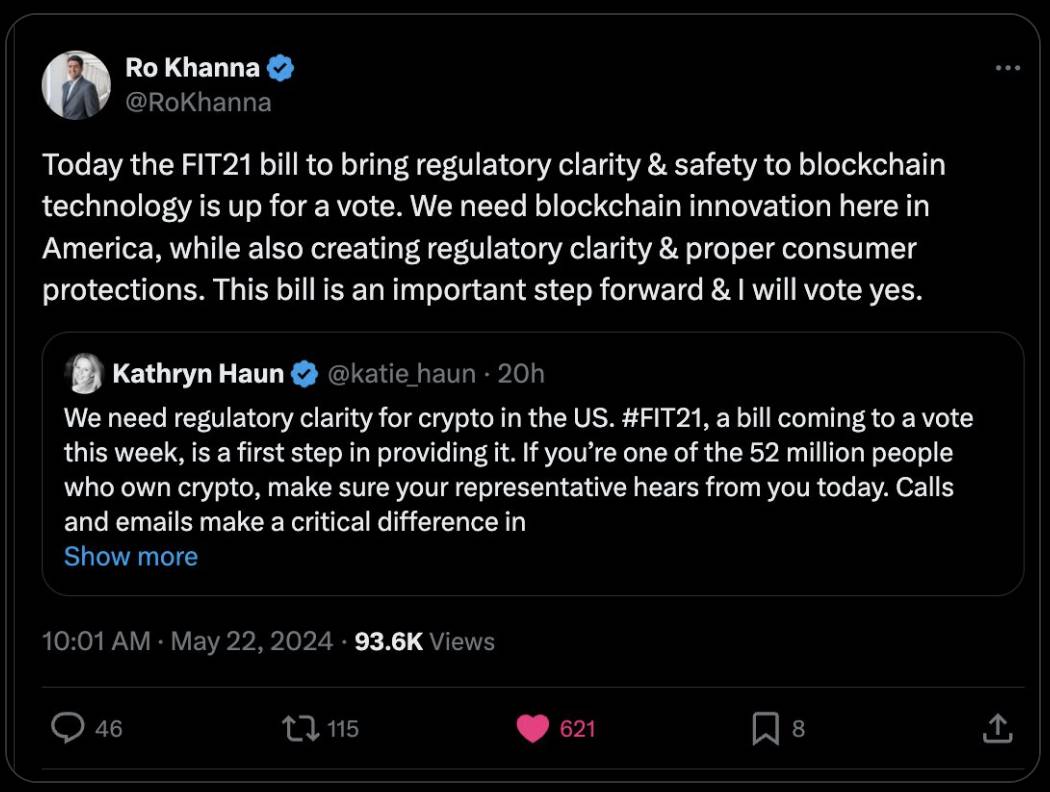
Task: Click Kathryn Haun's verified badge
Action: tap(304, 374)
